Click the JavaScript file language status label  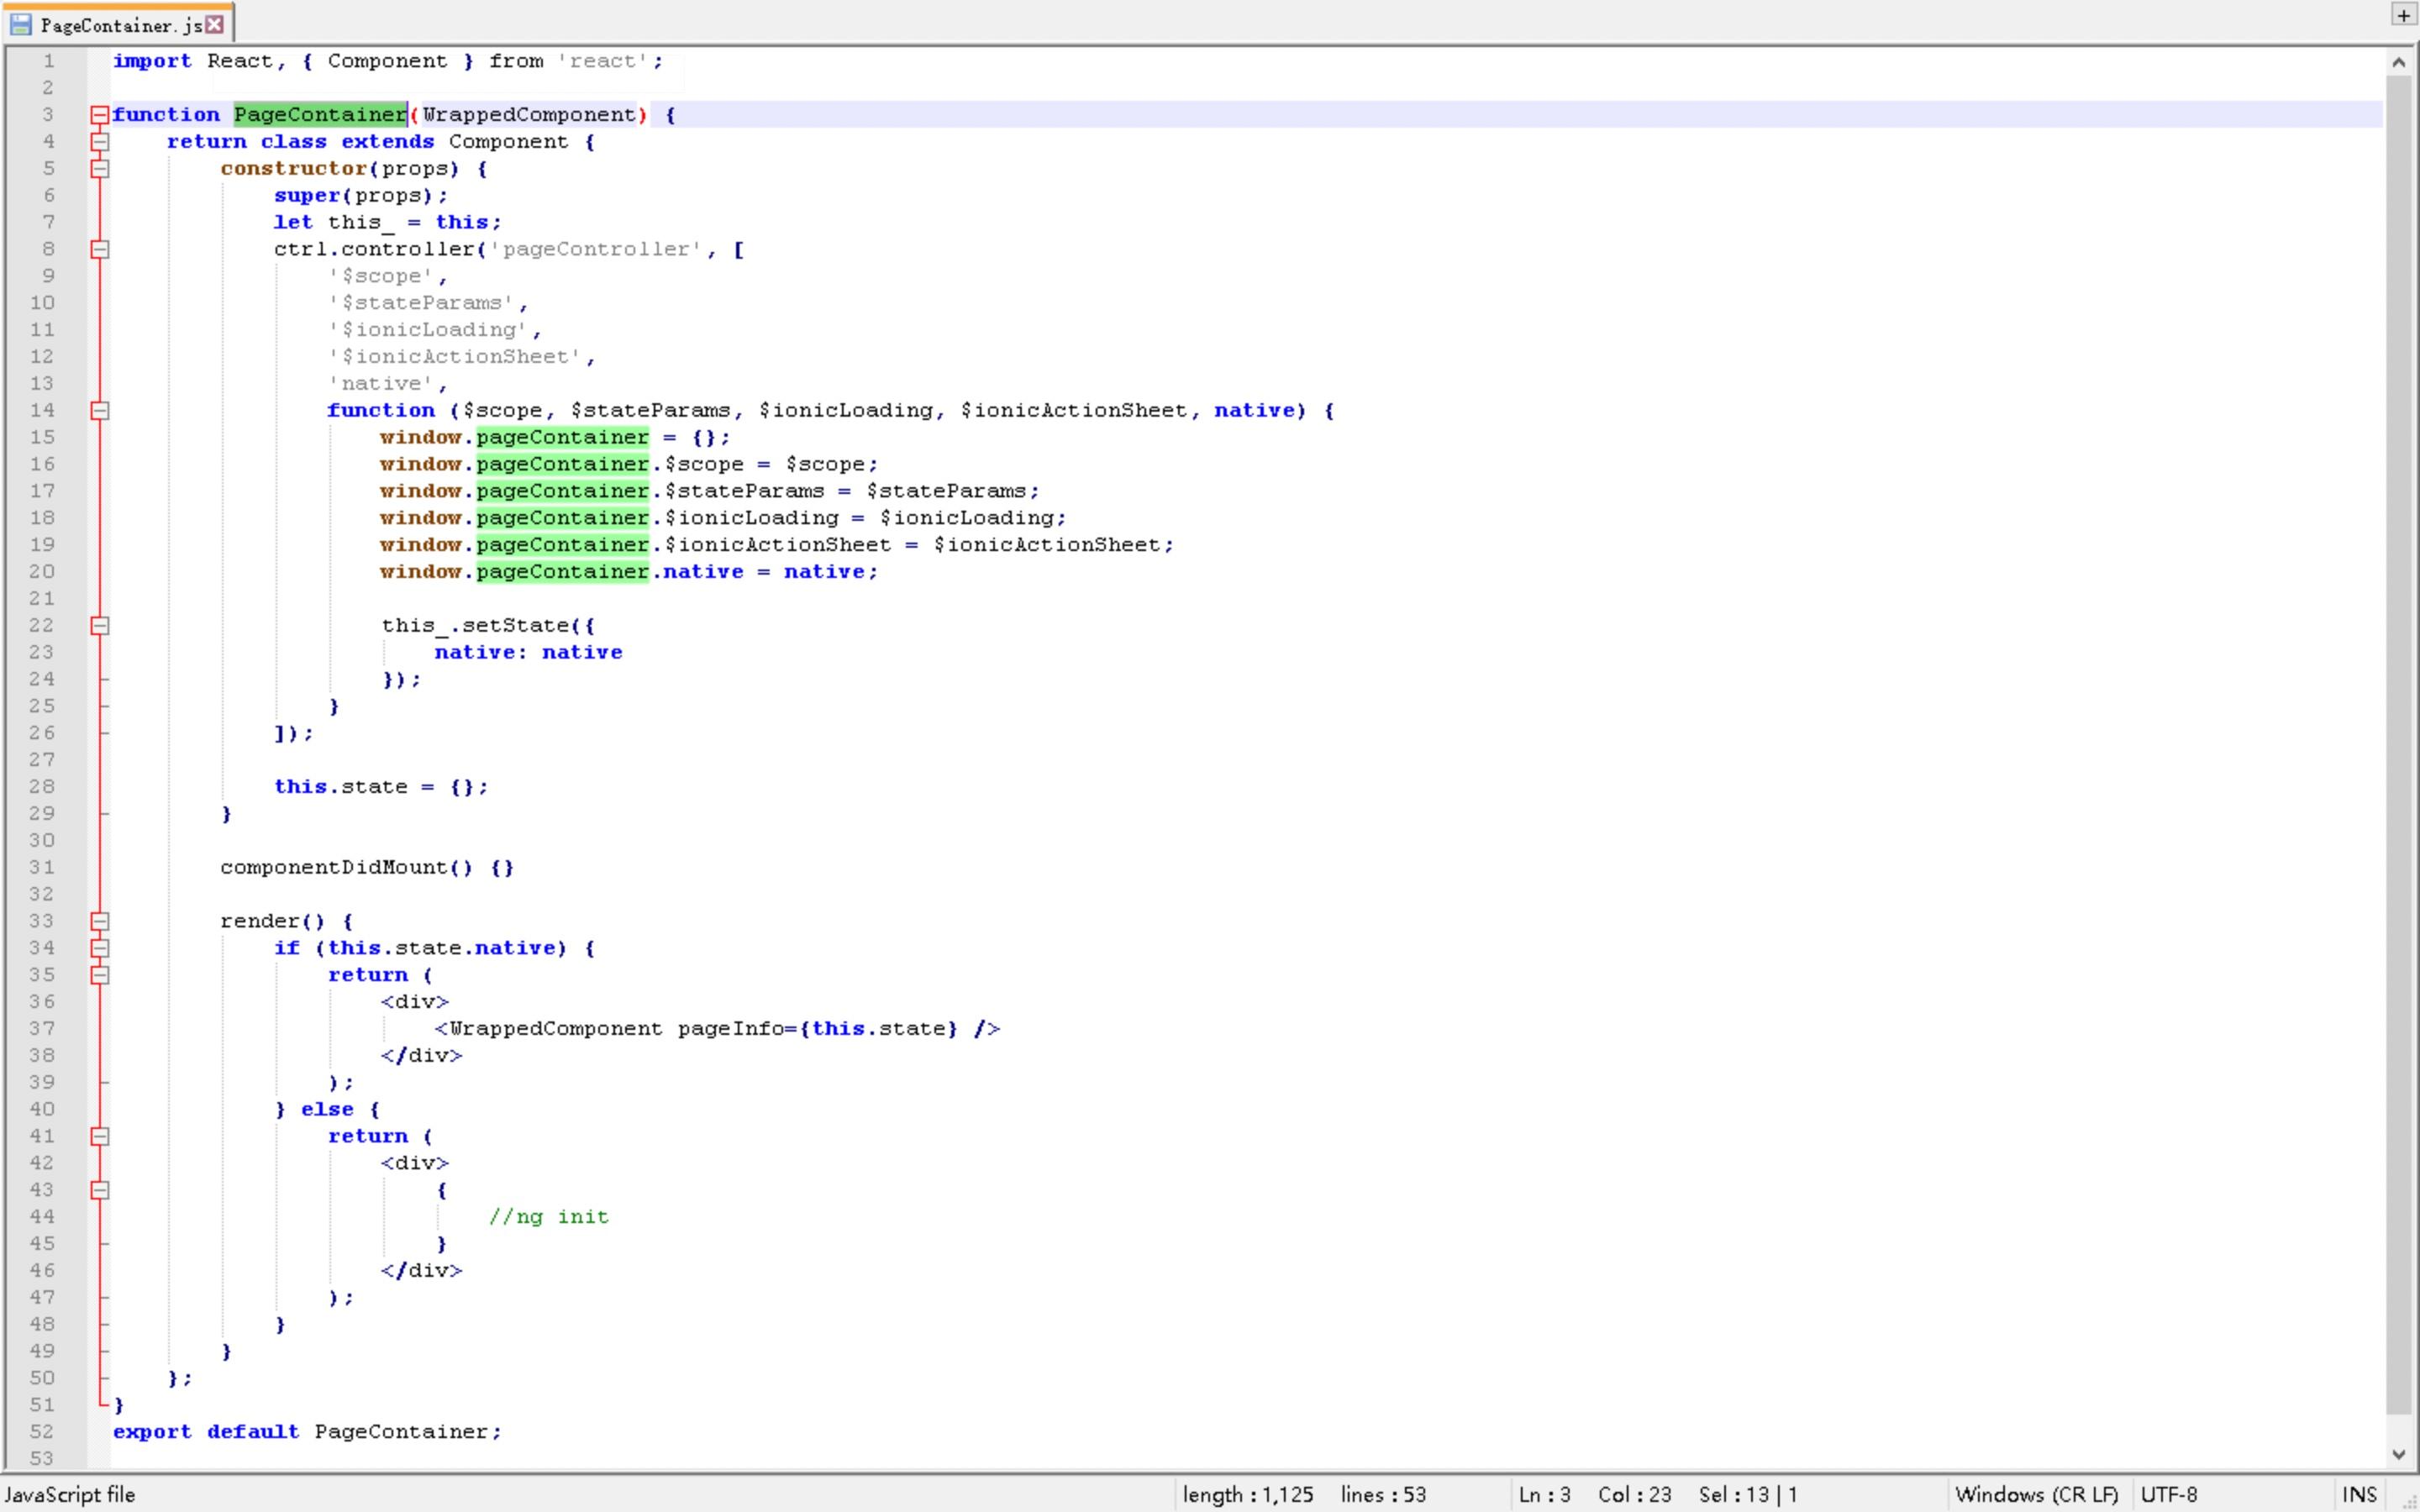coord(70,1494)
